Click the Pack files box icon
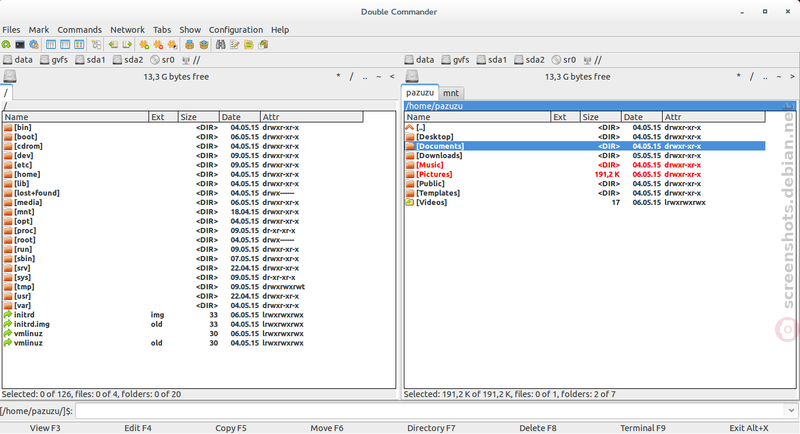The image size is (800, 434). point(189,45)
